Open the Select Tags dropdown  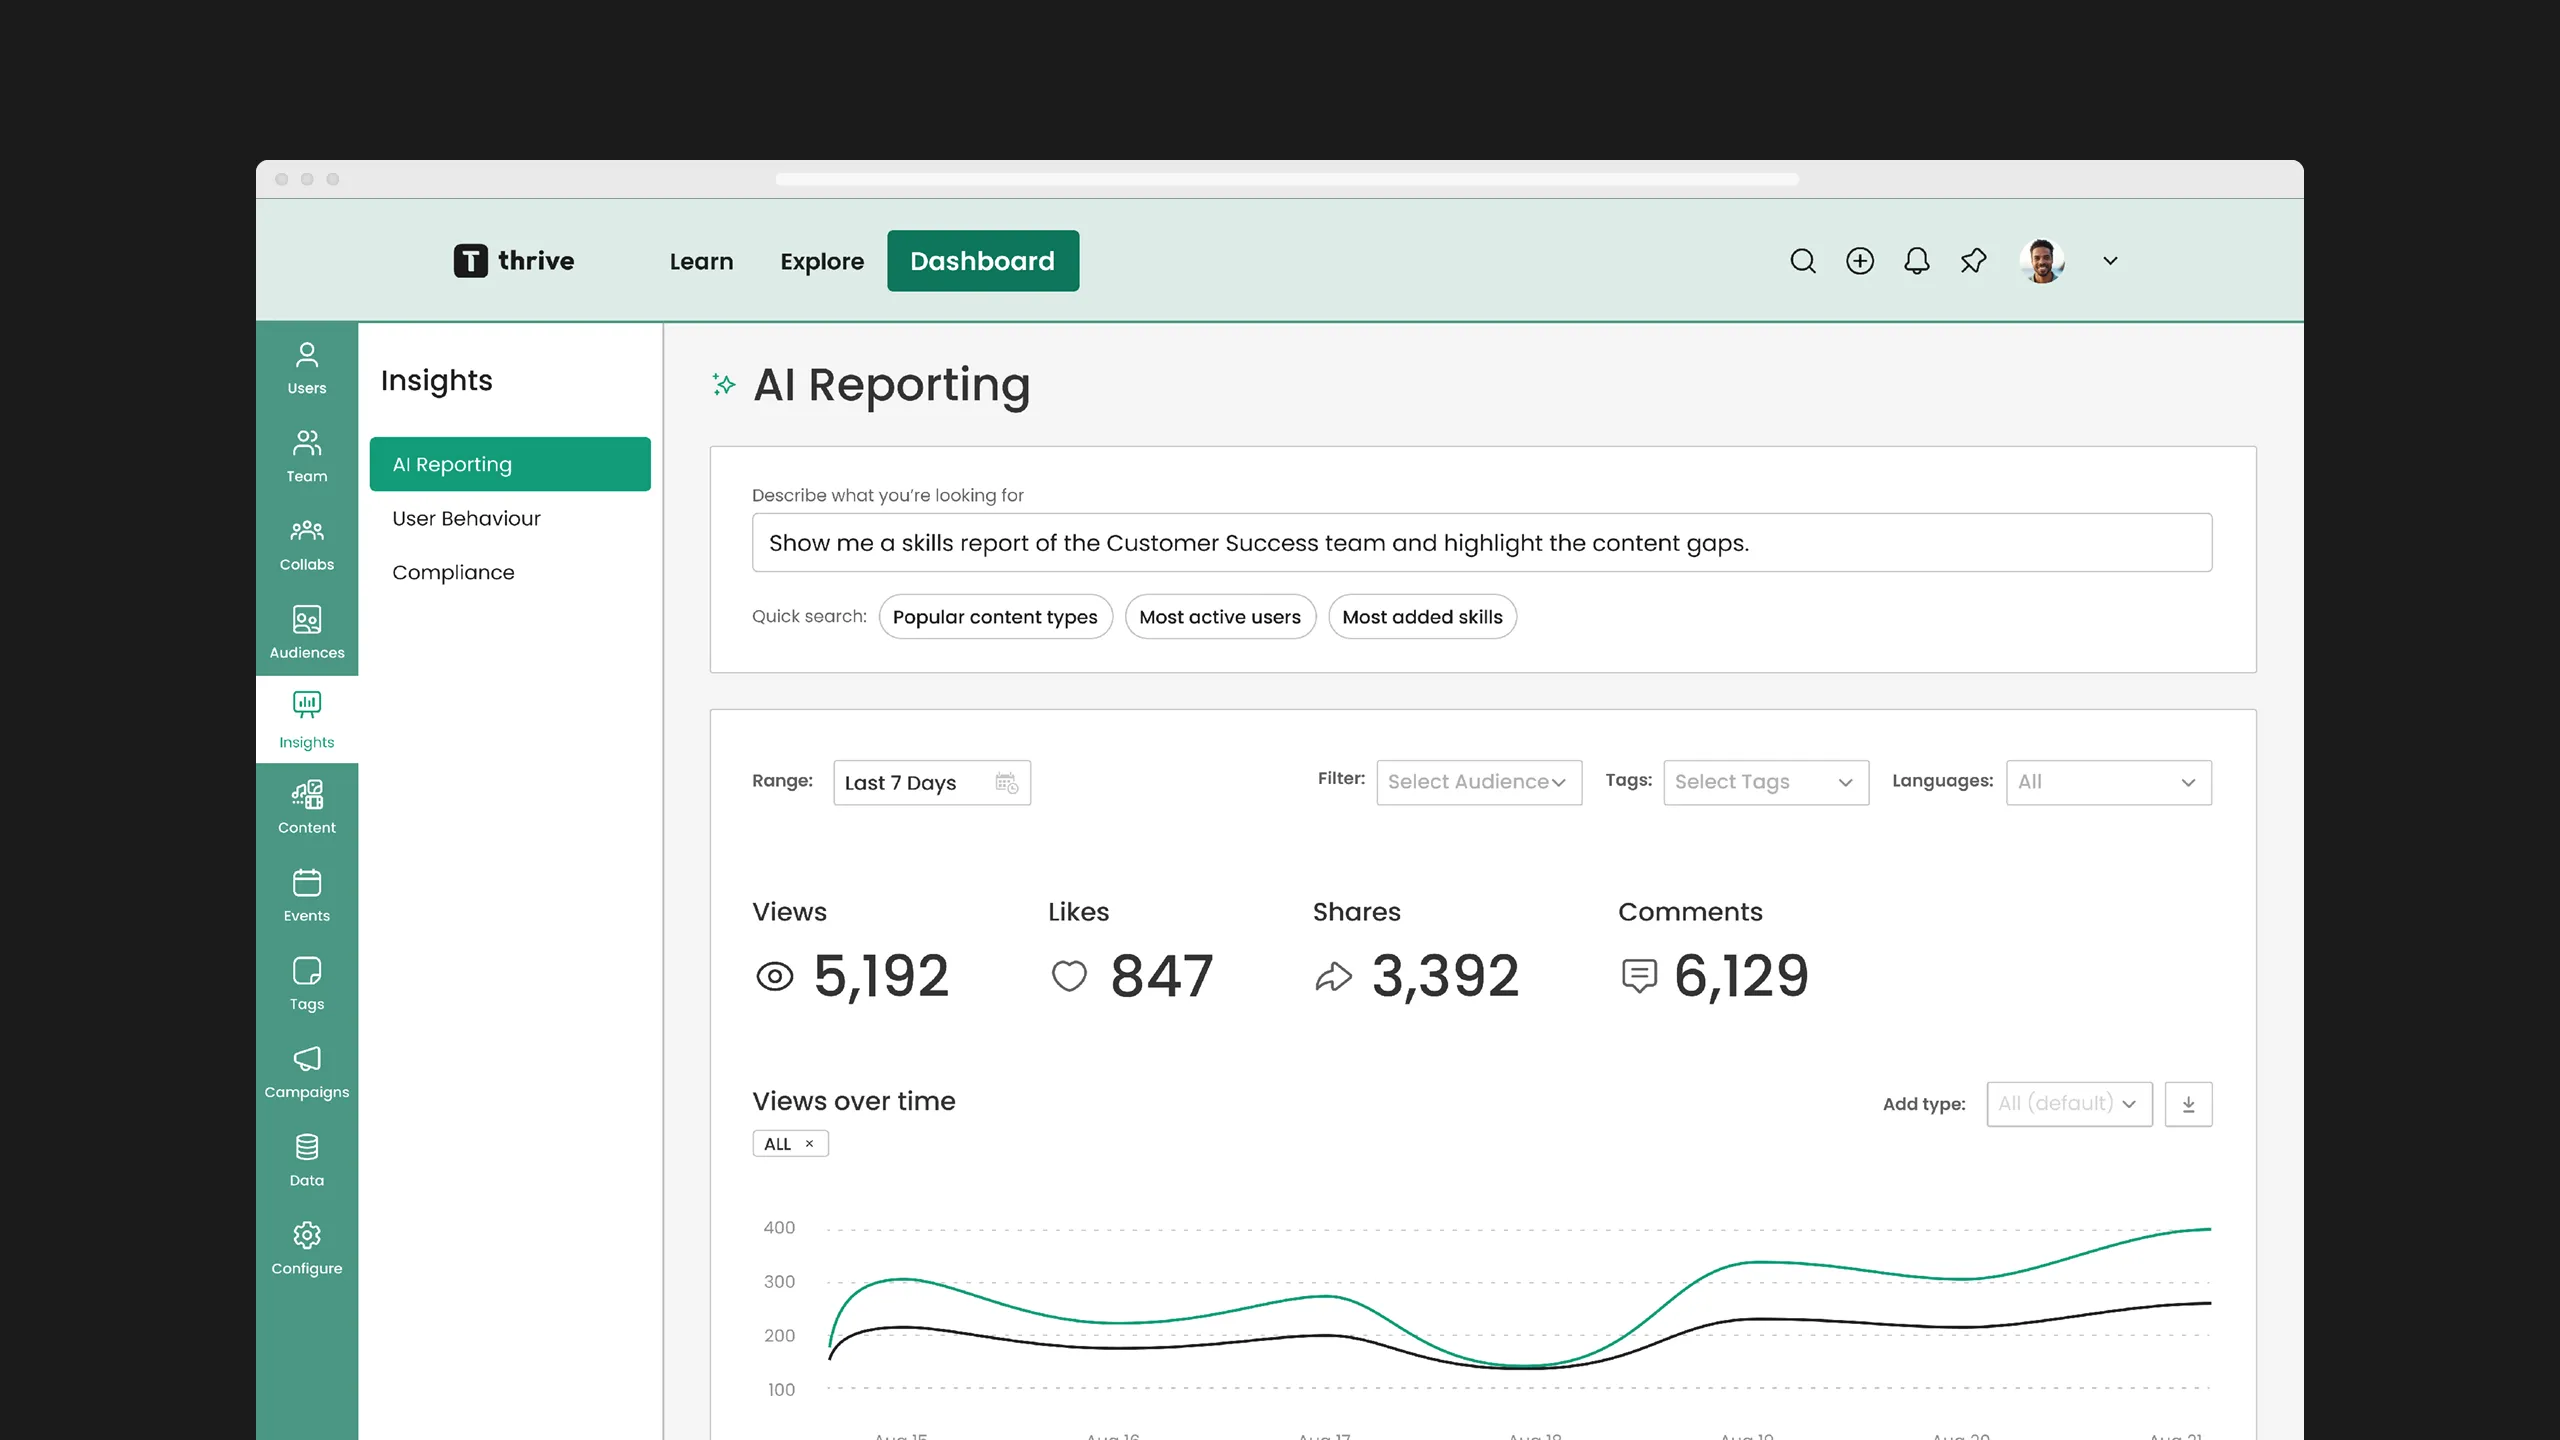1765,782
